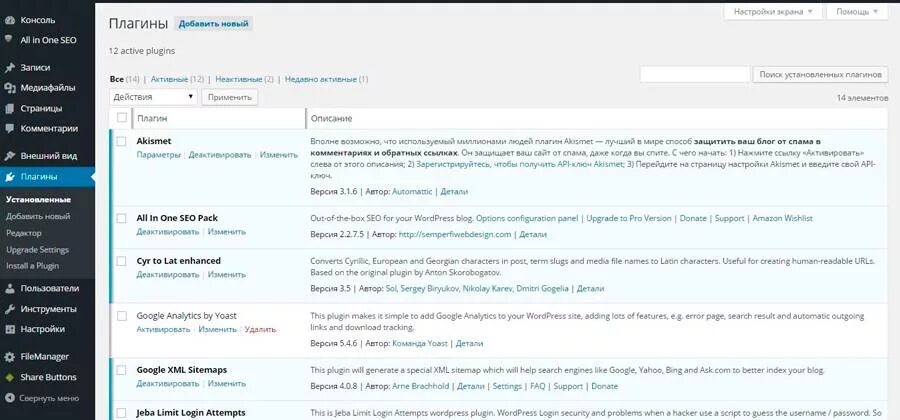Click the All in One SEO shield icon

[9, 40]
